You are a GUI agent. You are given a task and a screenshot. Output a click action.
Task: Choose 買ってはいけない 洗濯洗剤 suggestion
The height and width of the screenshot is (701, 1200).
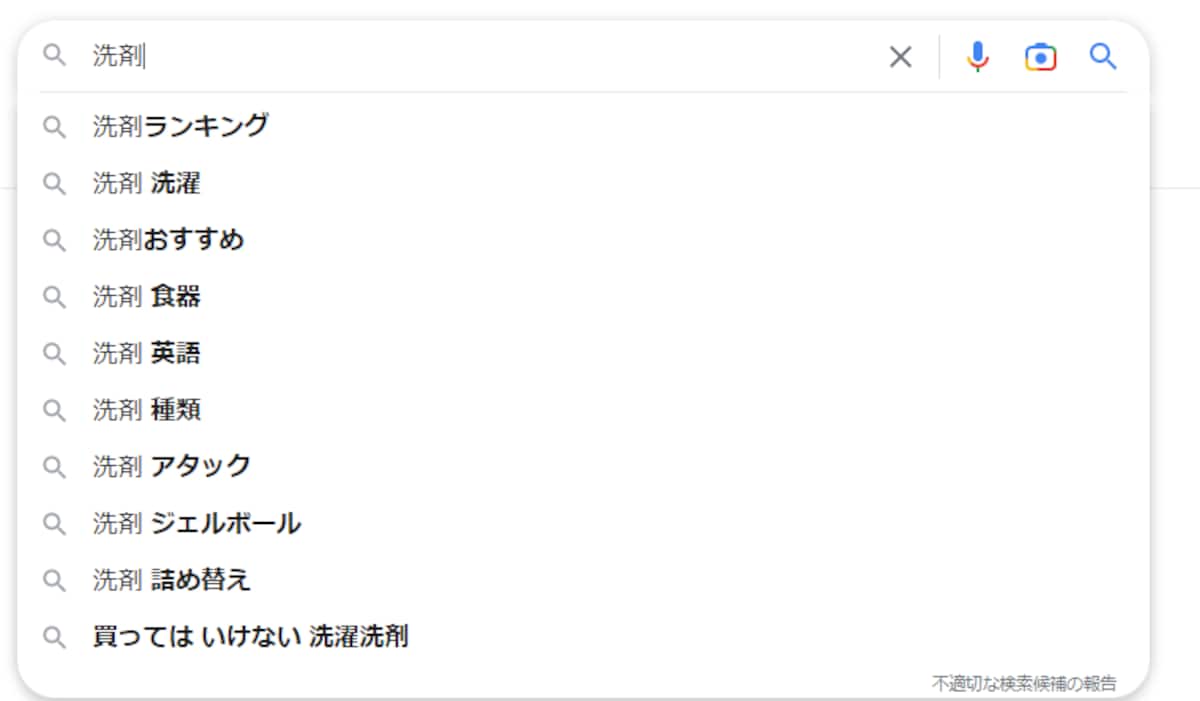(583, 637)
